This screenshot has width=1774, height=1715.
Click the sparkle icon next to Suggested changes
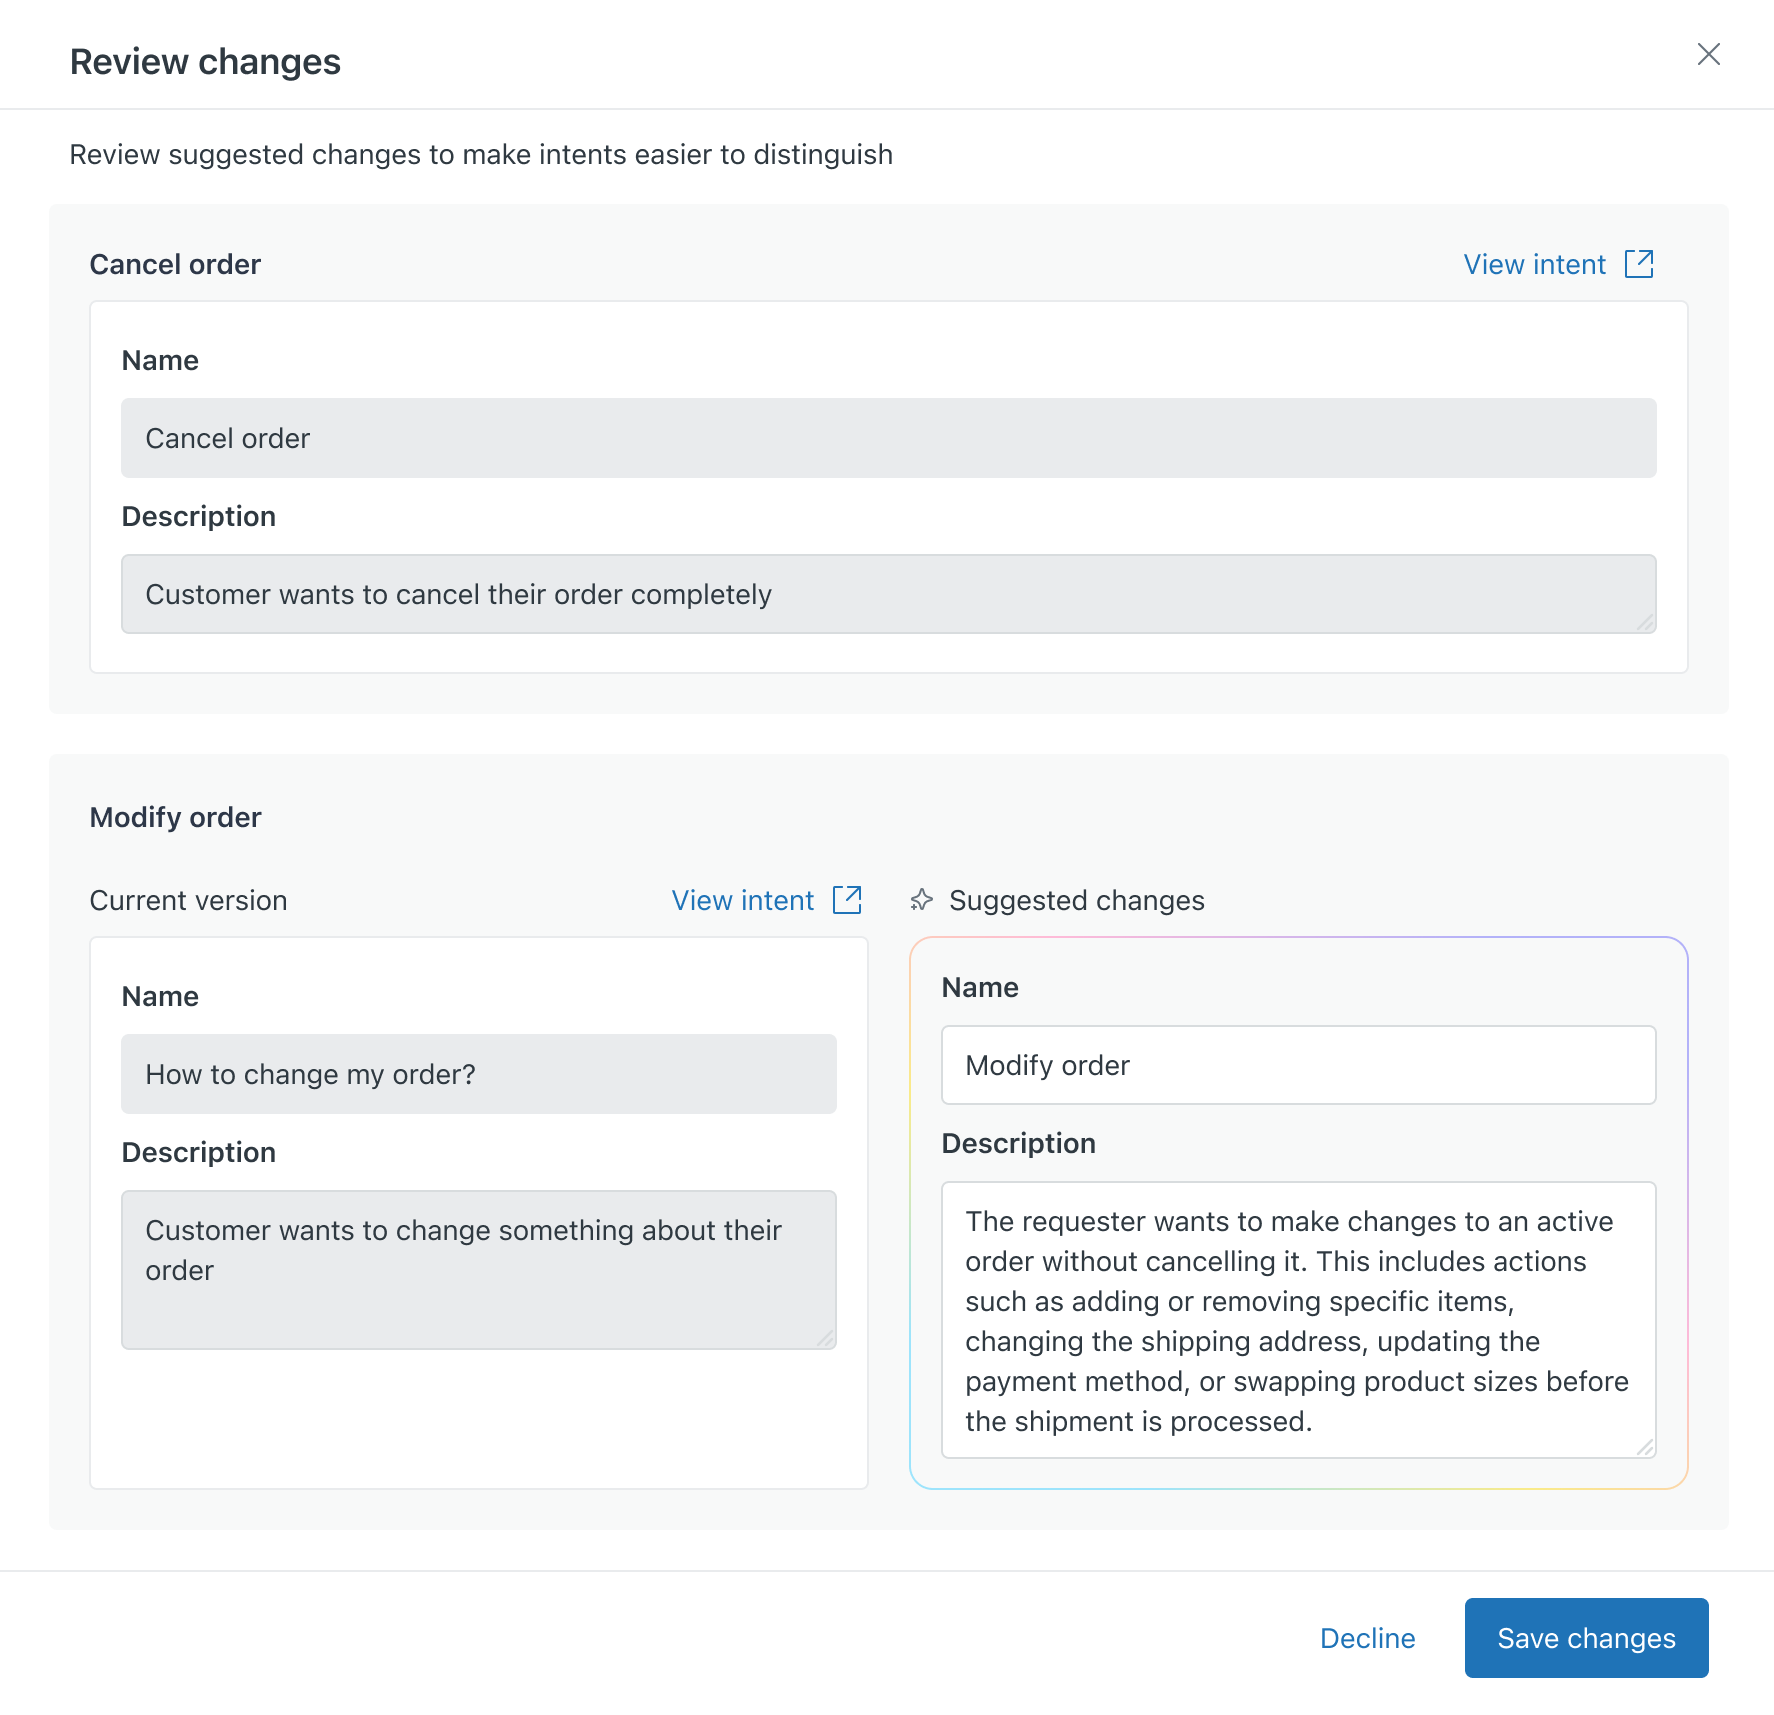(x=922, y=900)
